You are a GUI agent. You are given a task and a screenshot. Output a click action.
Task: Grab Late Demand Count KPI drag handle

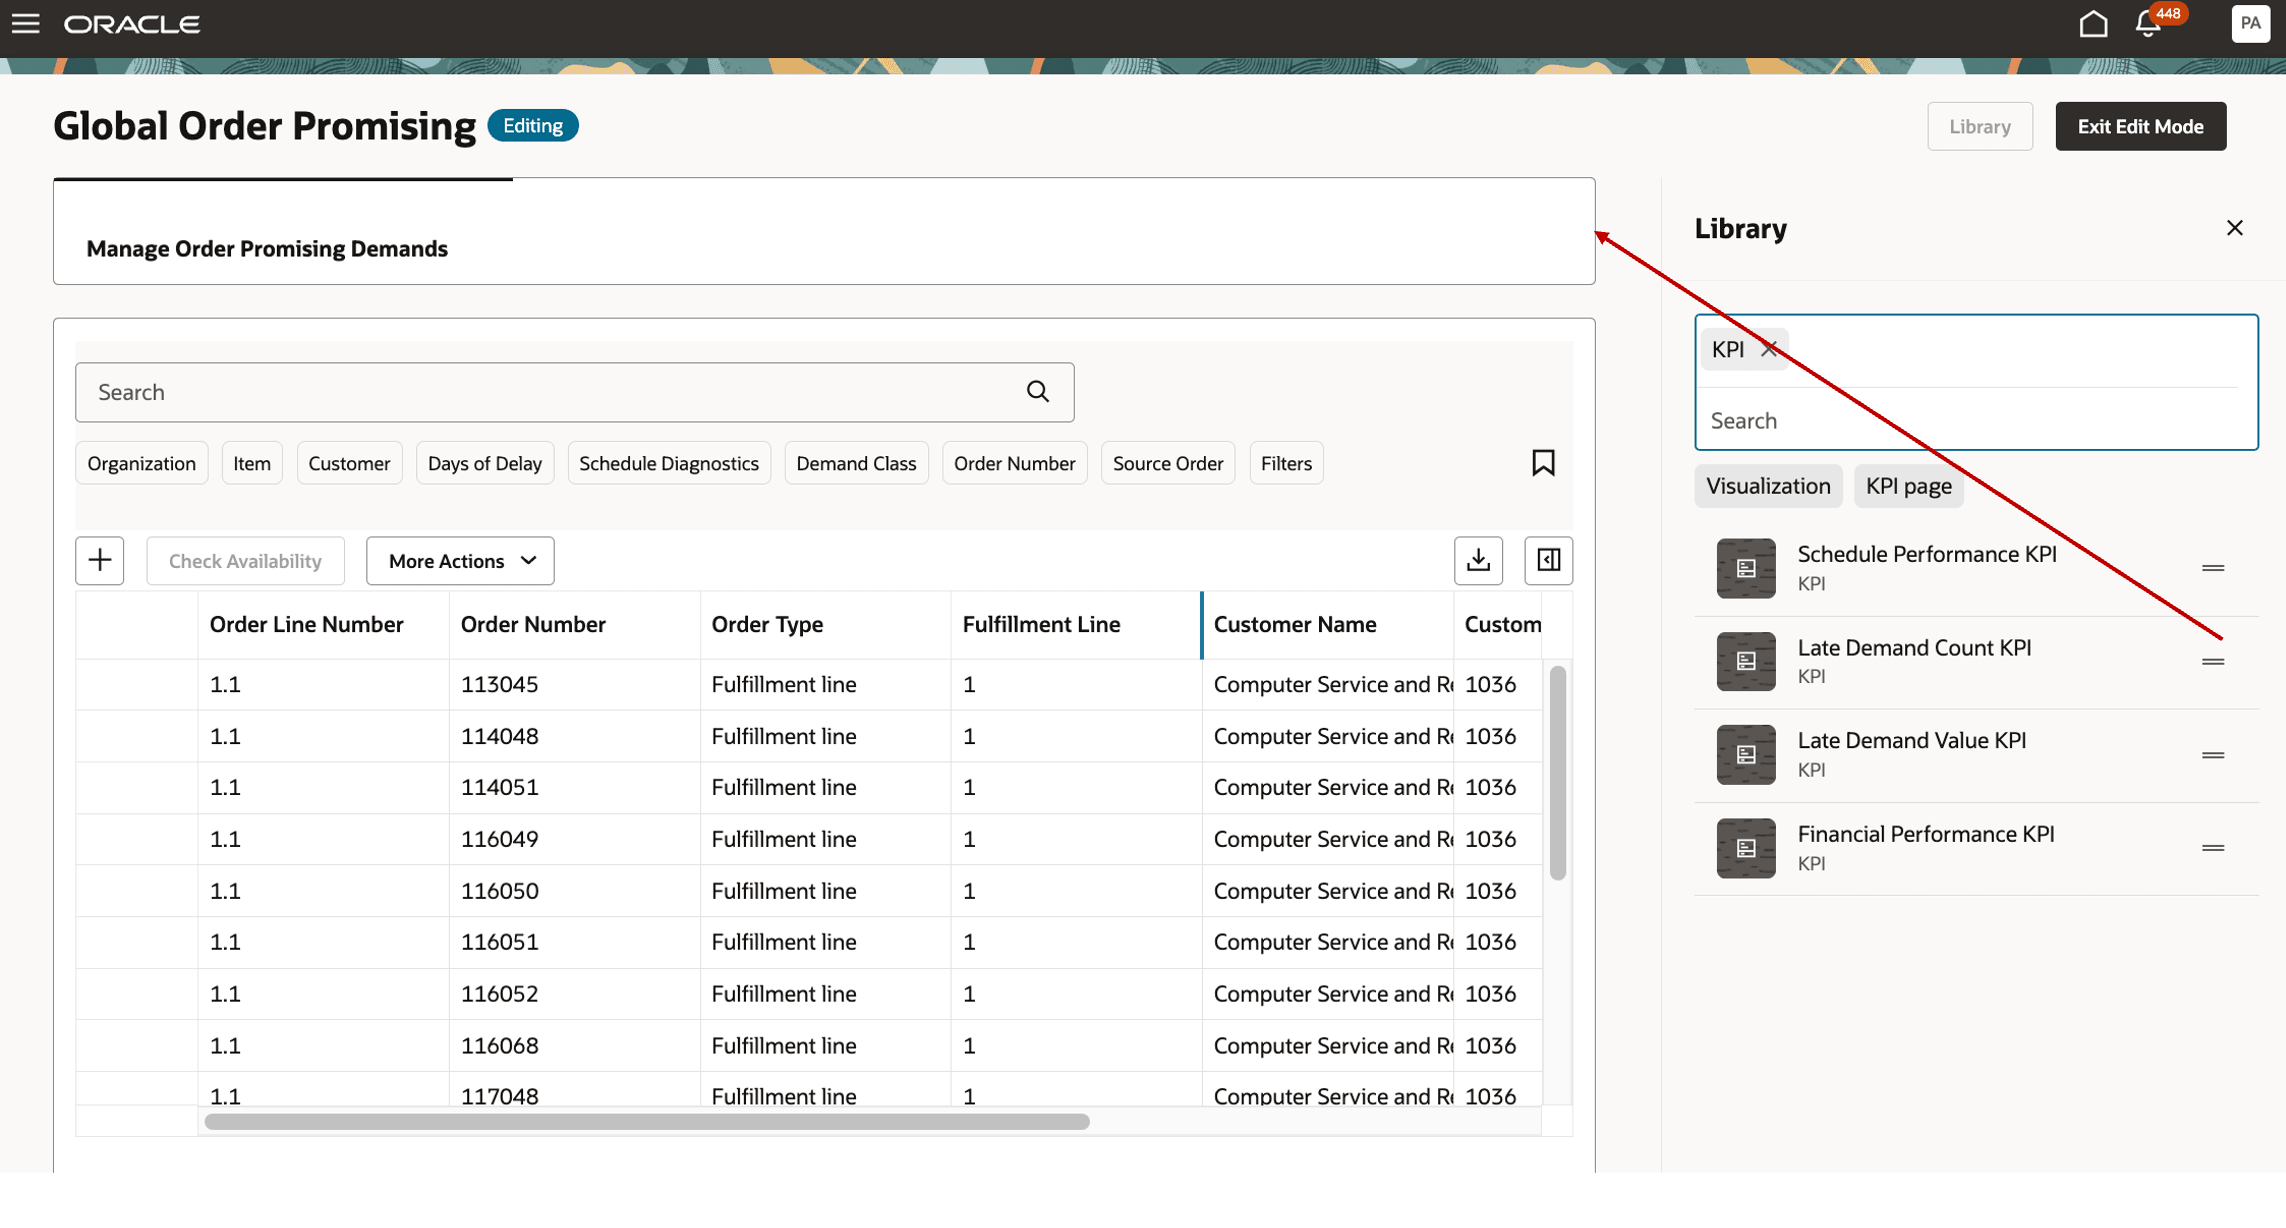click(2213, 661)
